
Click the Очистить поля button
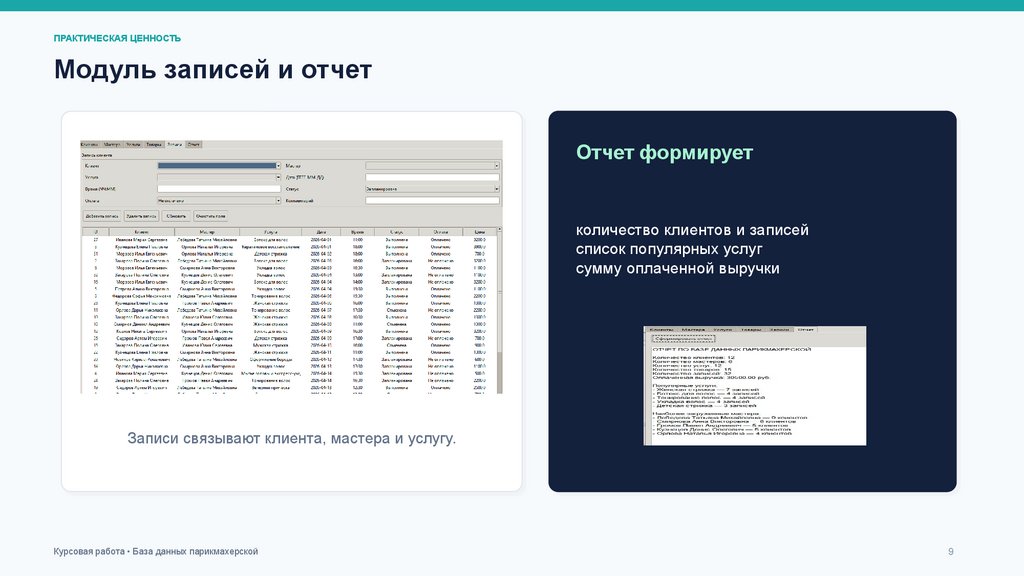[210, 216]
